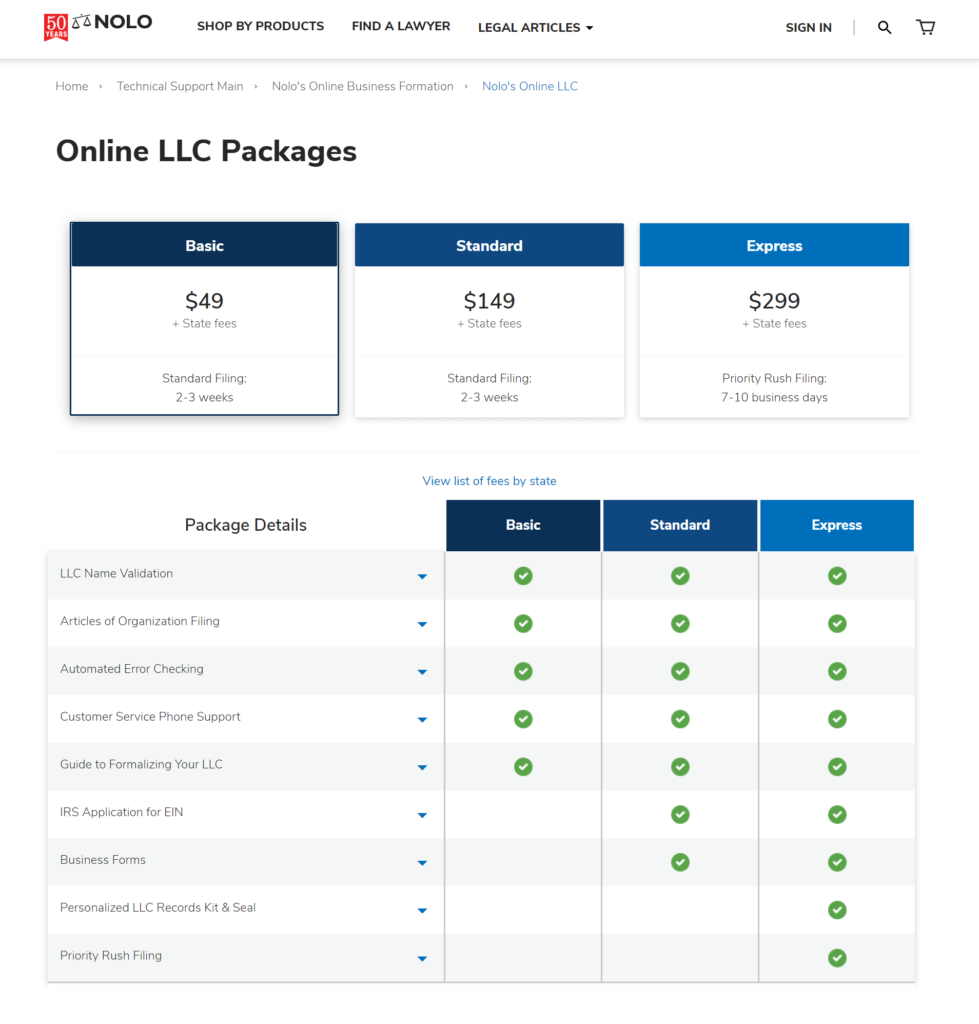Click Standard column header in details table

(x=680, y=525)
